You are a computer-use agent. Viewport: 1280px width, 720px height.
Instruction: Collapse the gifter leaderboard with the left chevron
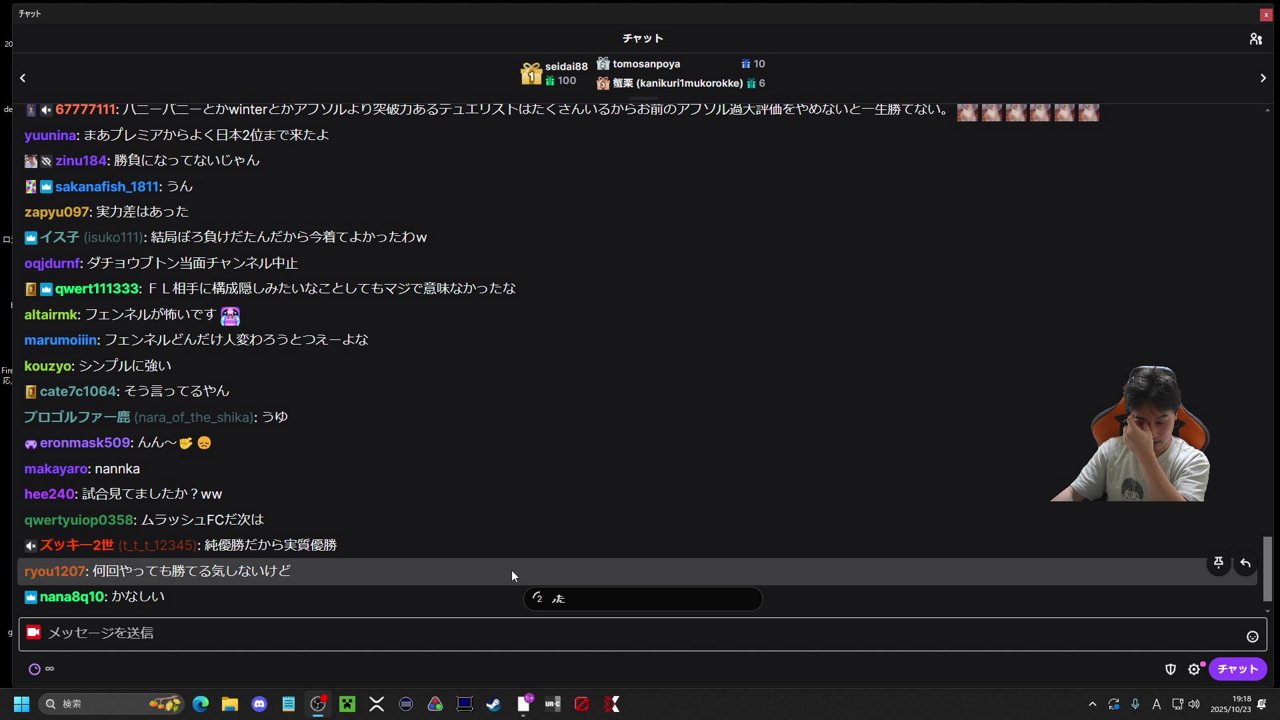[x=22, y=77]
